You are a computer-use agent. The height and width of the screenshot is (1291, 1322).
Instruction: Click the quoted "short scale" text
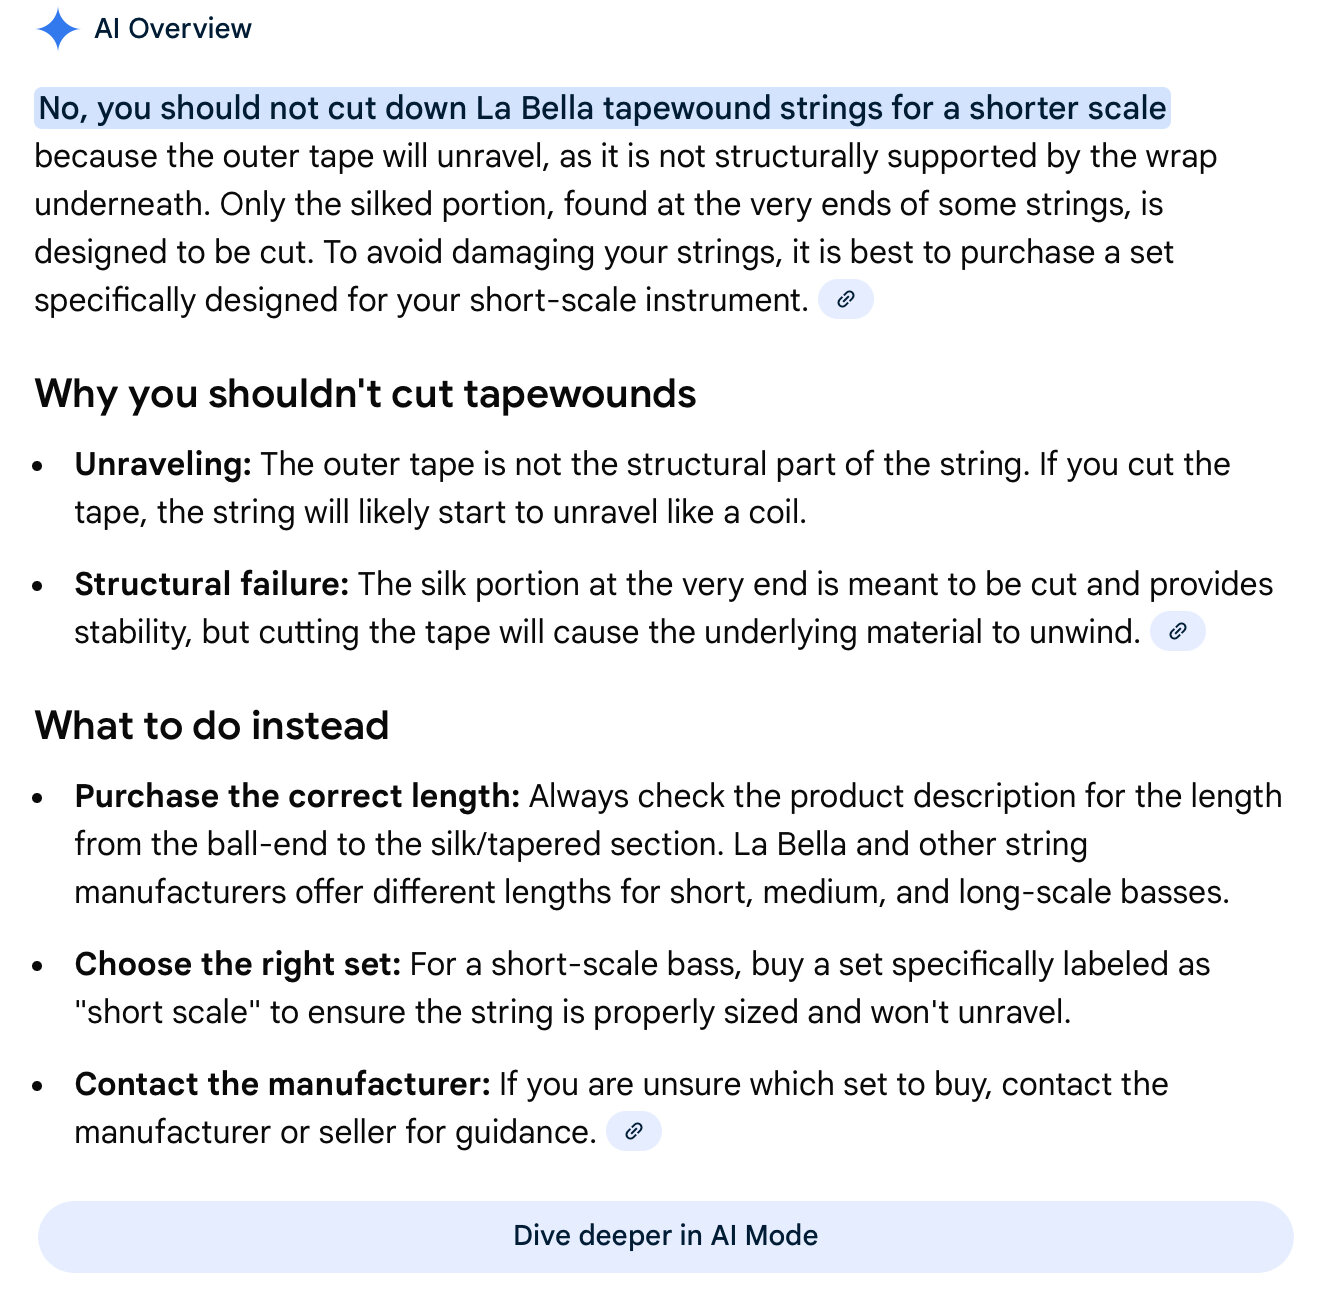167,1012
